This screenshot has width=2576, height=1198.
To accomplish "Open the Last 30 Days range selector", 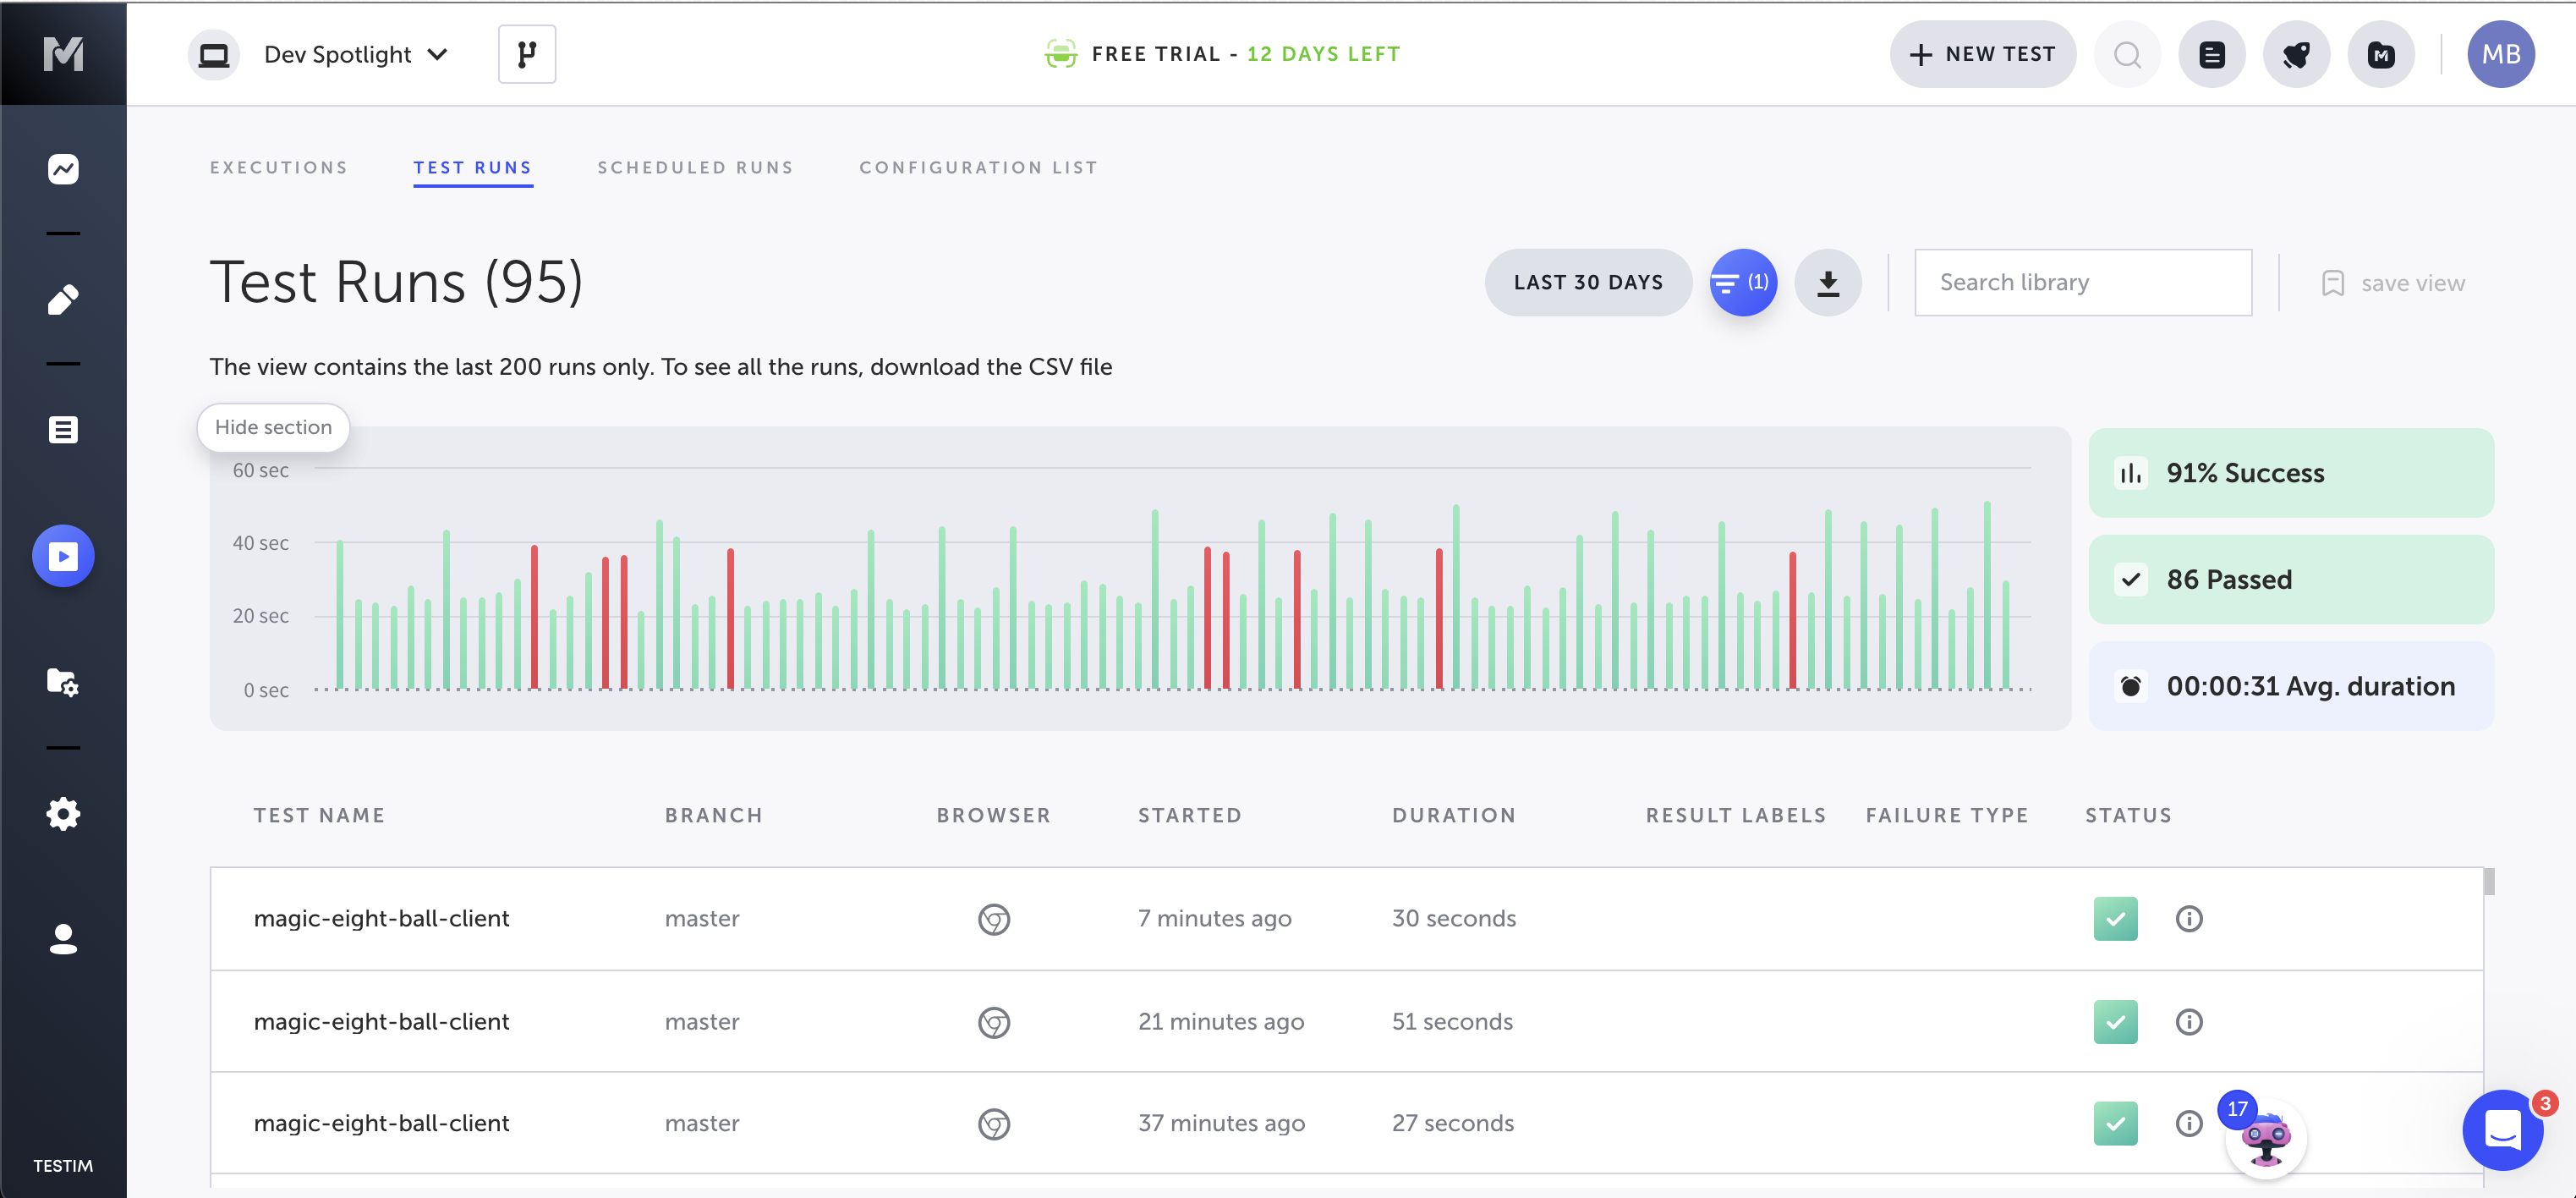I will pos(1587,283).
